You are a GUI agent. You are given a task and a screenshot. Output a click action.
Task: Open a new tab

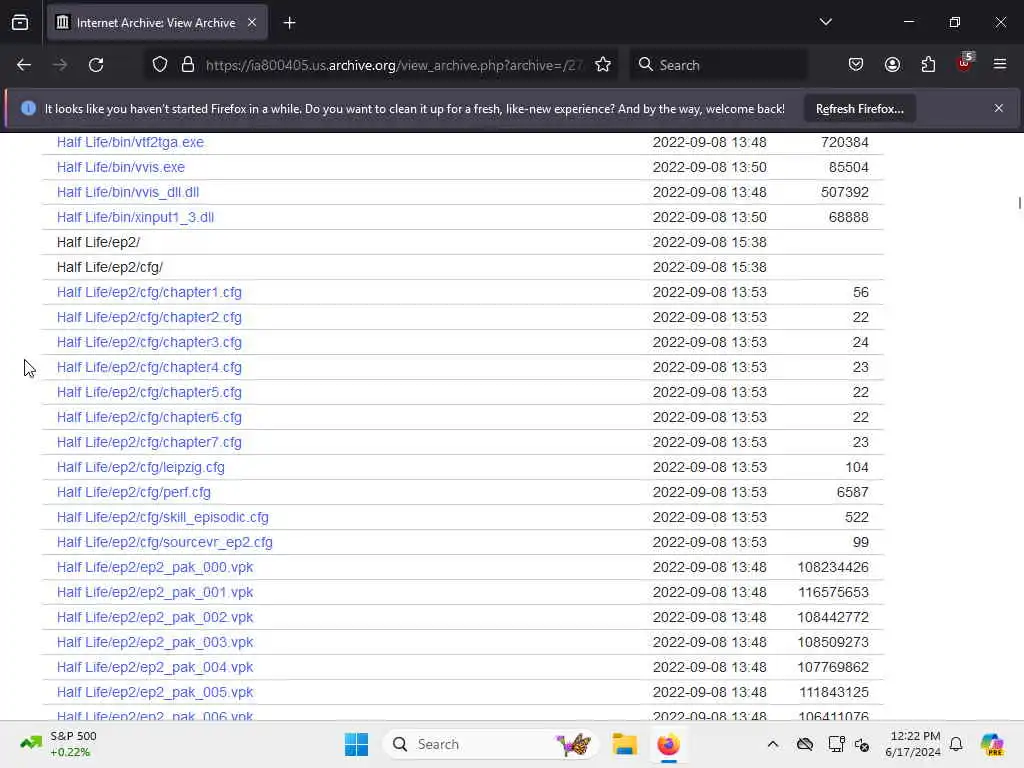(289, 23)
